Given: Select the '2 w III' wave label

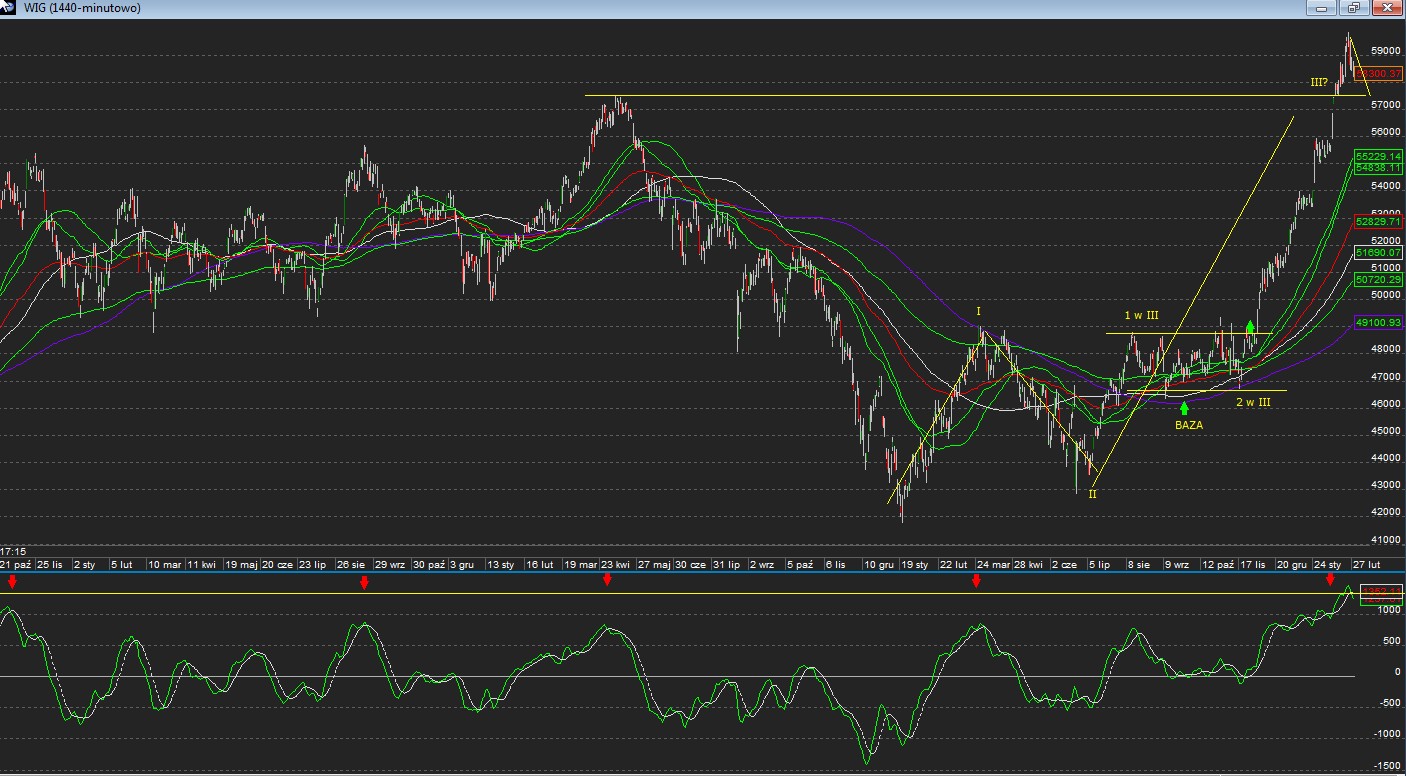Looking at the screenshot, I should coord(1253,402).
